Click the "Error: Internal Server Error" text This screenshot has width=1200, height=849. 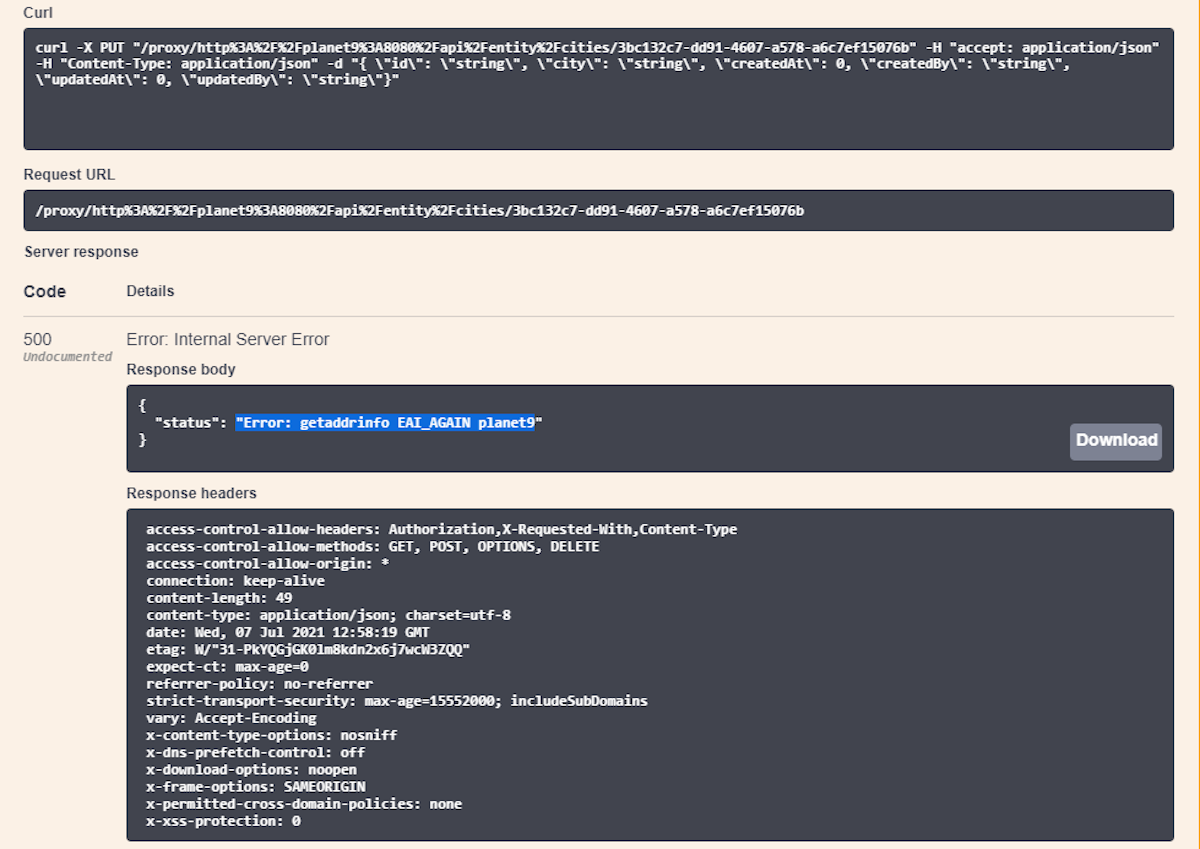(x=228, y=339)
